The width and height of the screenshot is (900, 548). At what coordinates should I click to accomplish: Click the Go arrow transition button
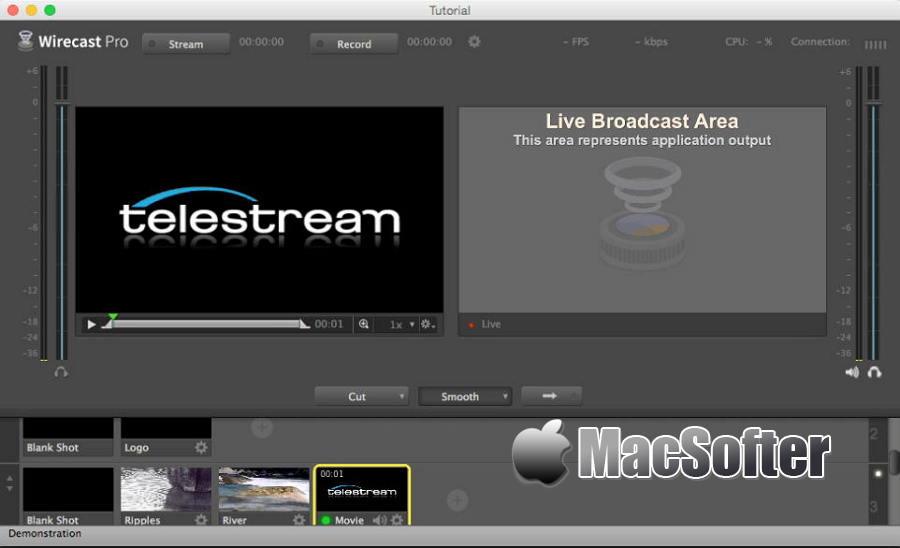pos(551,396)
